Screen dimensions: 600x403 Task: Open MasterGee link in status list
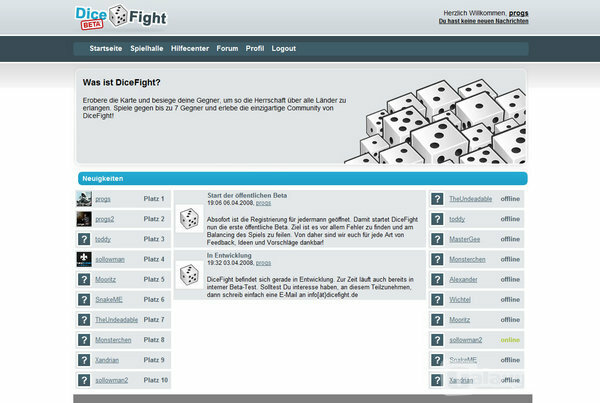click(465, 239)
